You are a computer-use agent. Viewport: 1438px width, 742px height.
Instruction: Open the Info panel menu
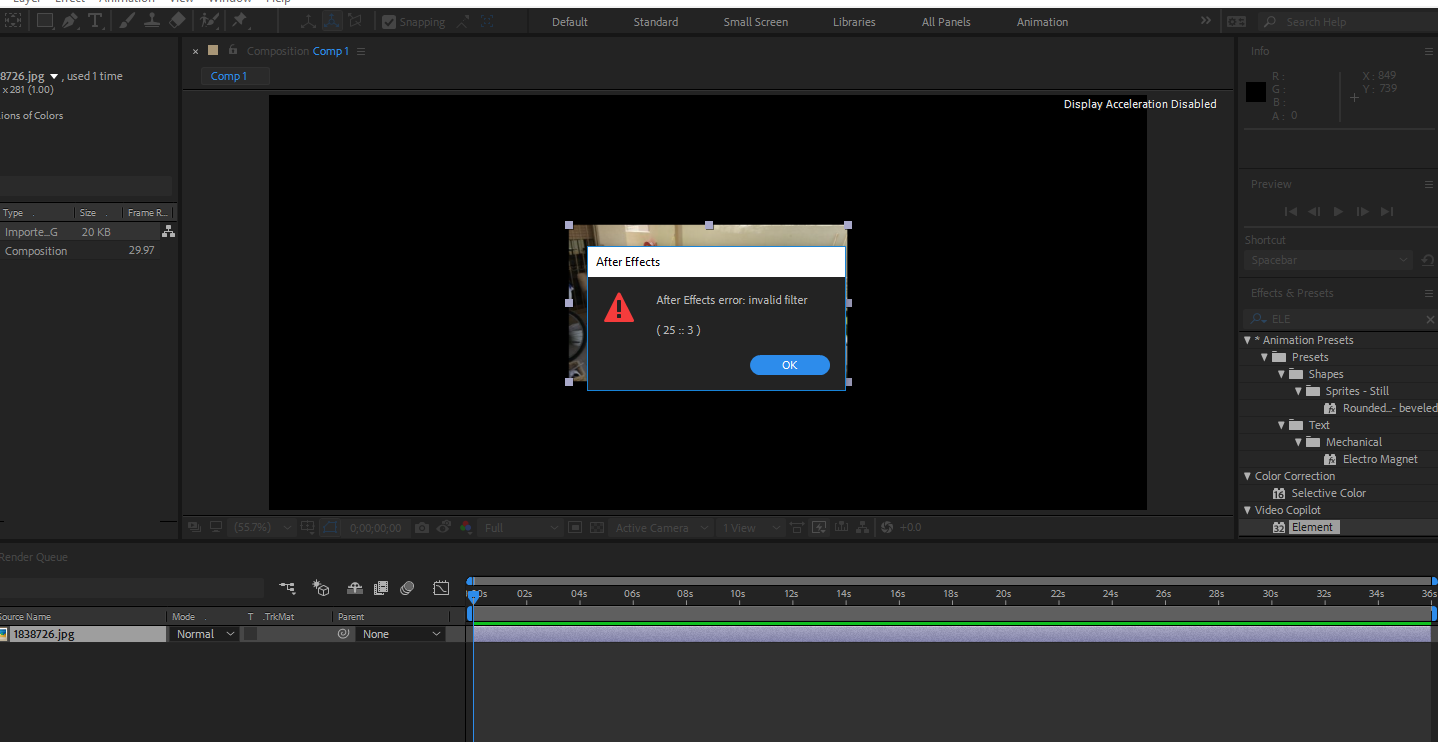(x=1429, y=51)
